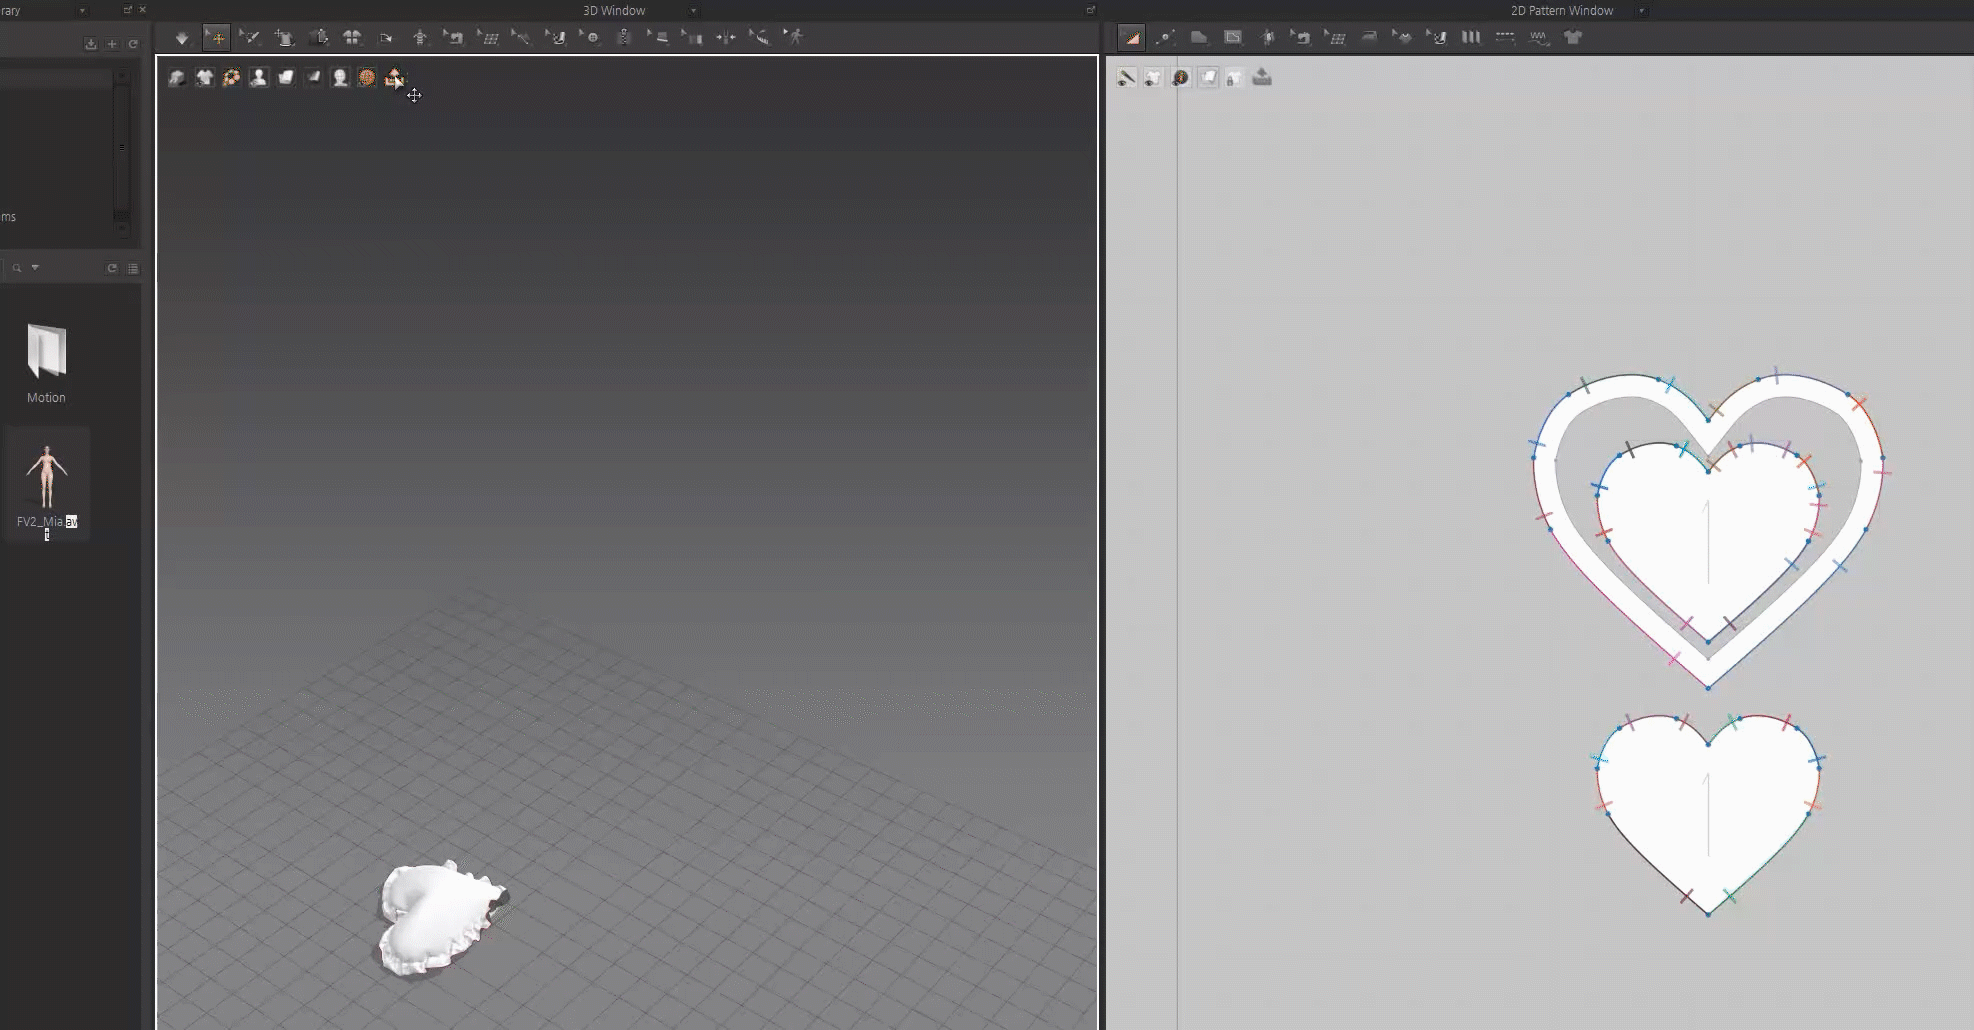The image size is (1974, 1030).
Task: Select the Internal Polygon tool in 2D toolbar
Action: pos(1233,38)
